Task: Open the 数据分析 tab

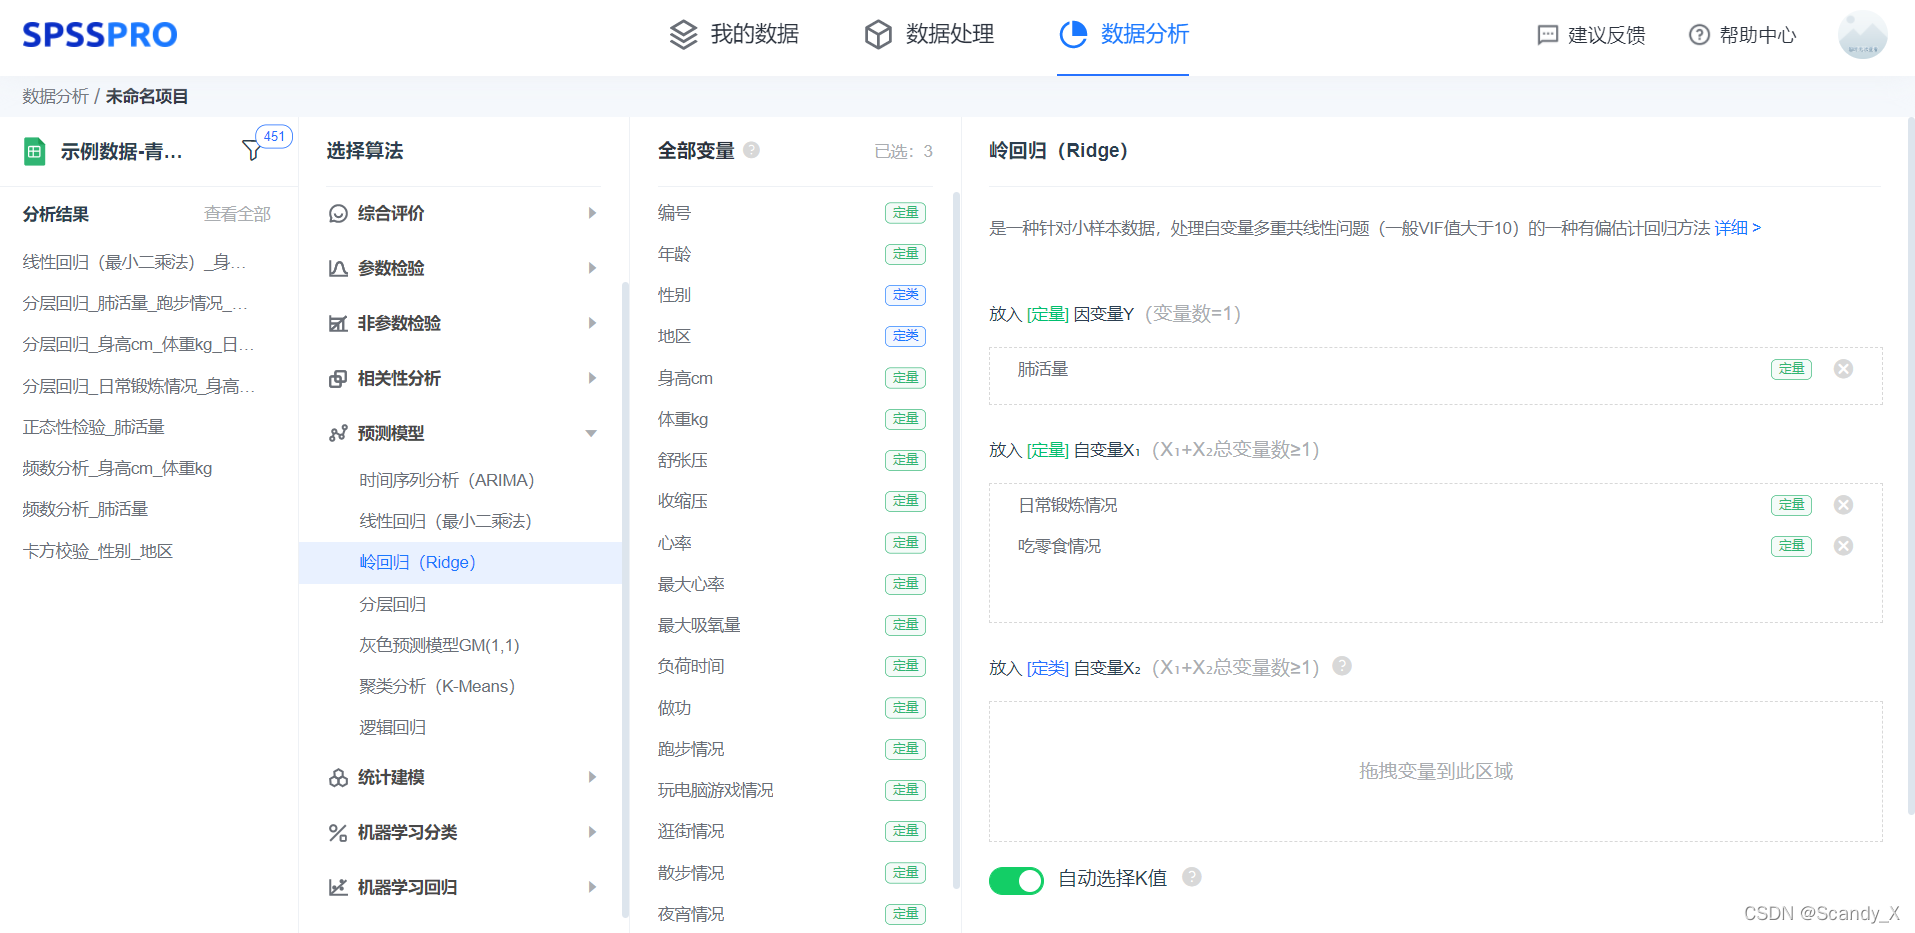Action: 1123,35
